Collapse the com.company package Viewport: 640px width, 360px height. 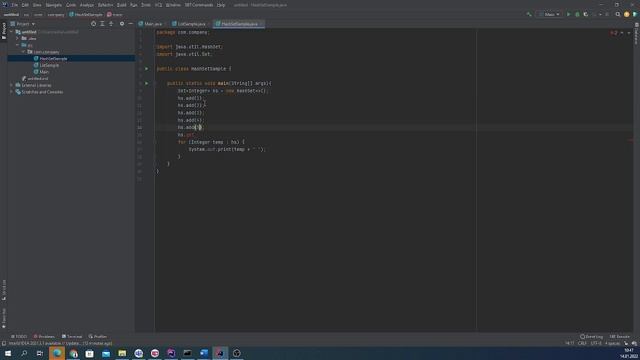[23, 52]
